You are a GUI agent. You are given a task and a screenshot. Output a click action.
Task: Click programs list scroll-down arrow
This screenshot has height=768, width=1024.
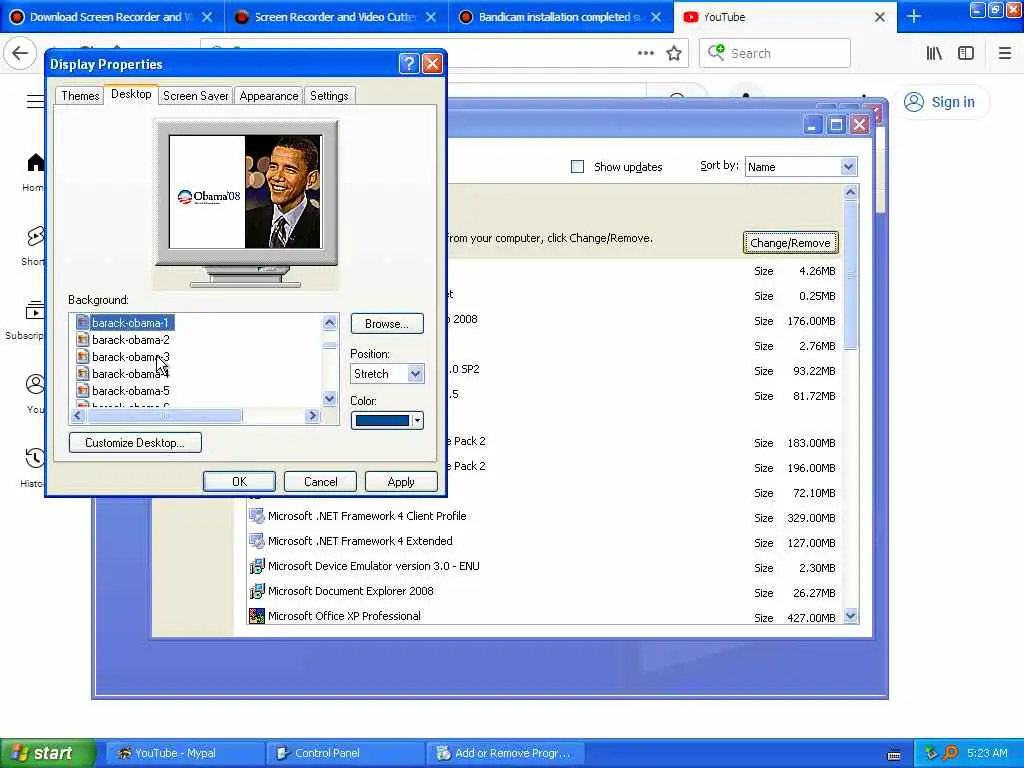pos(850,615)
